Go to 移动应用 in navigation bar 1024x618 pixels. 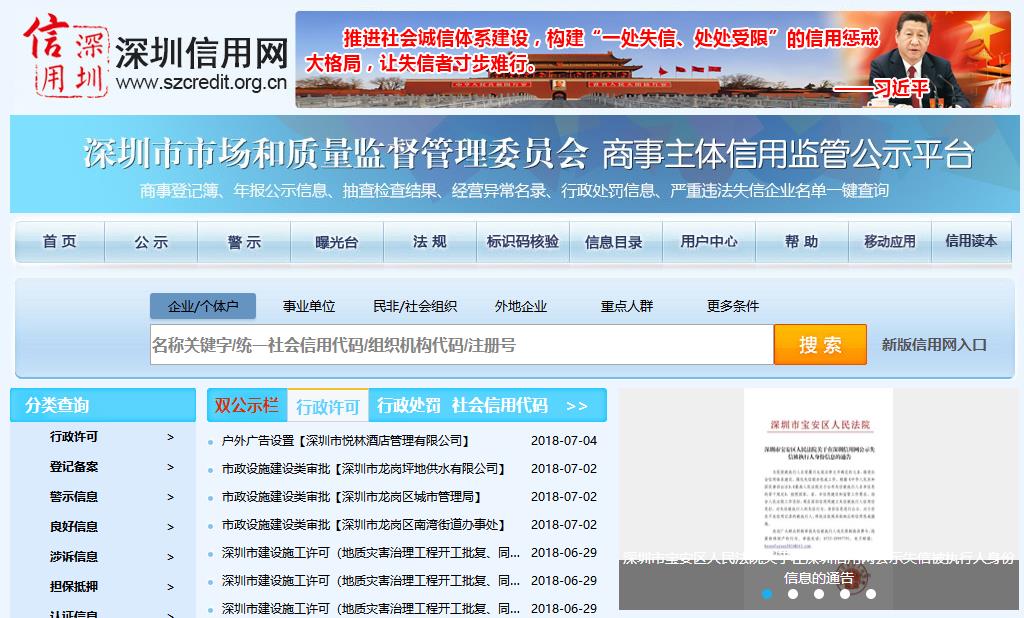pyautogui.click(x=889, y=242)
